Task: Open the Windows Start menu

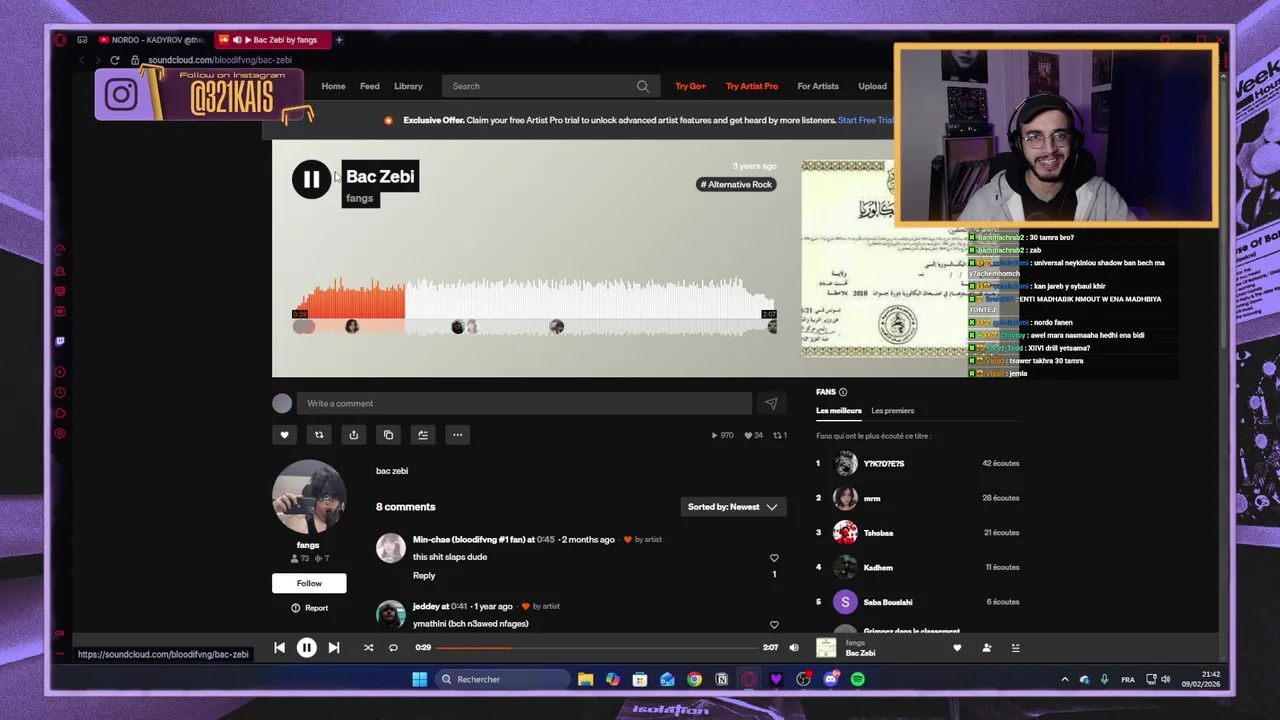Action: tap(419, 680)
